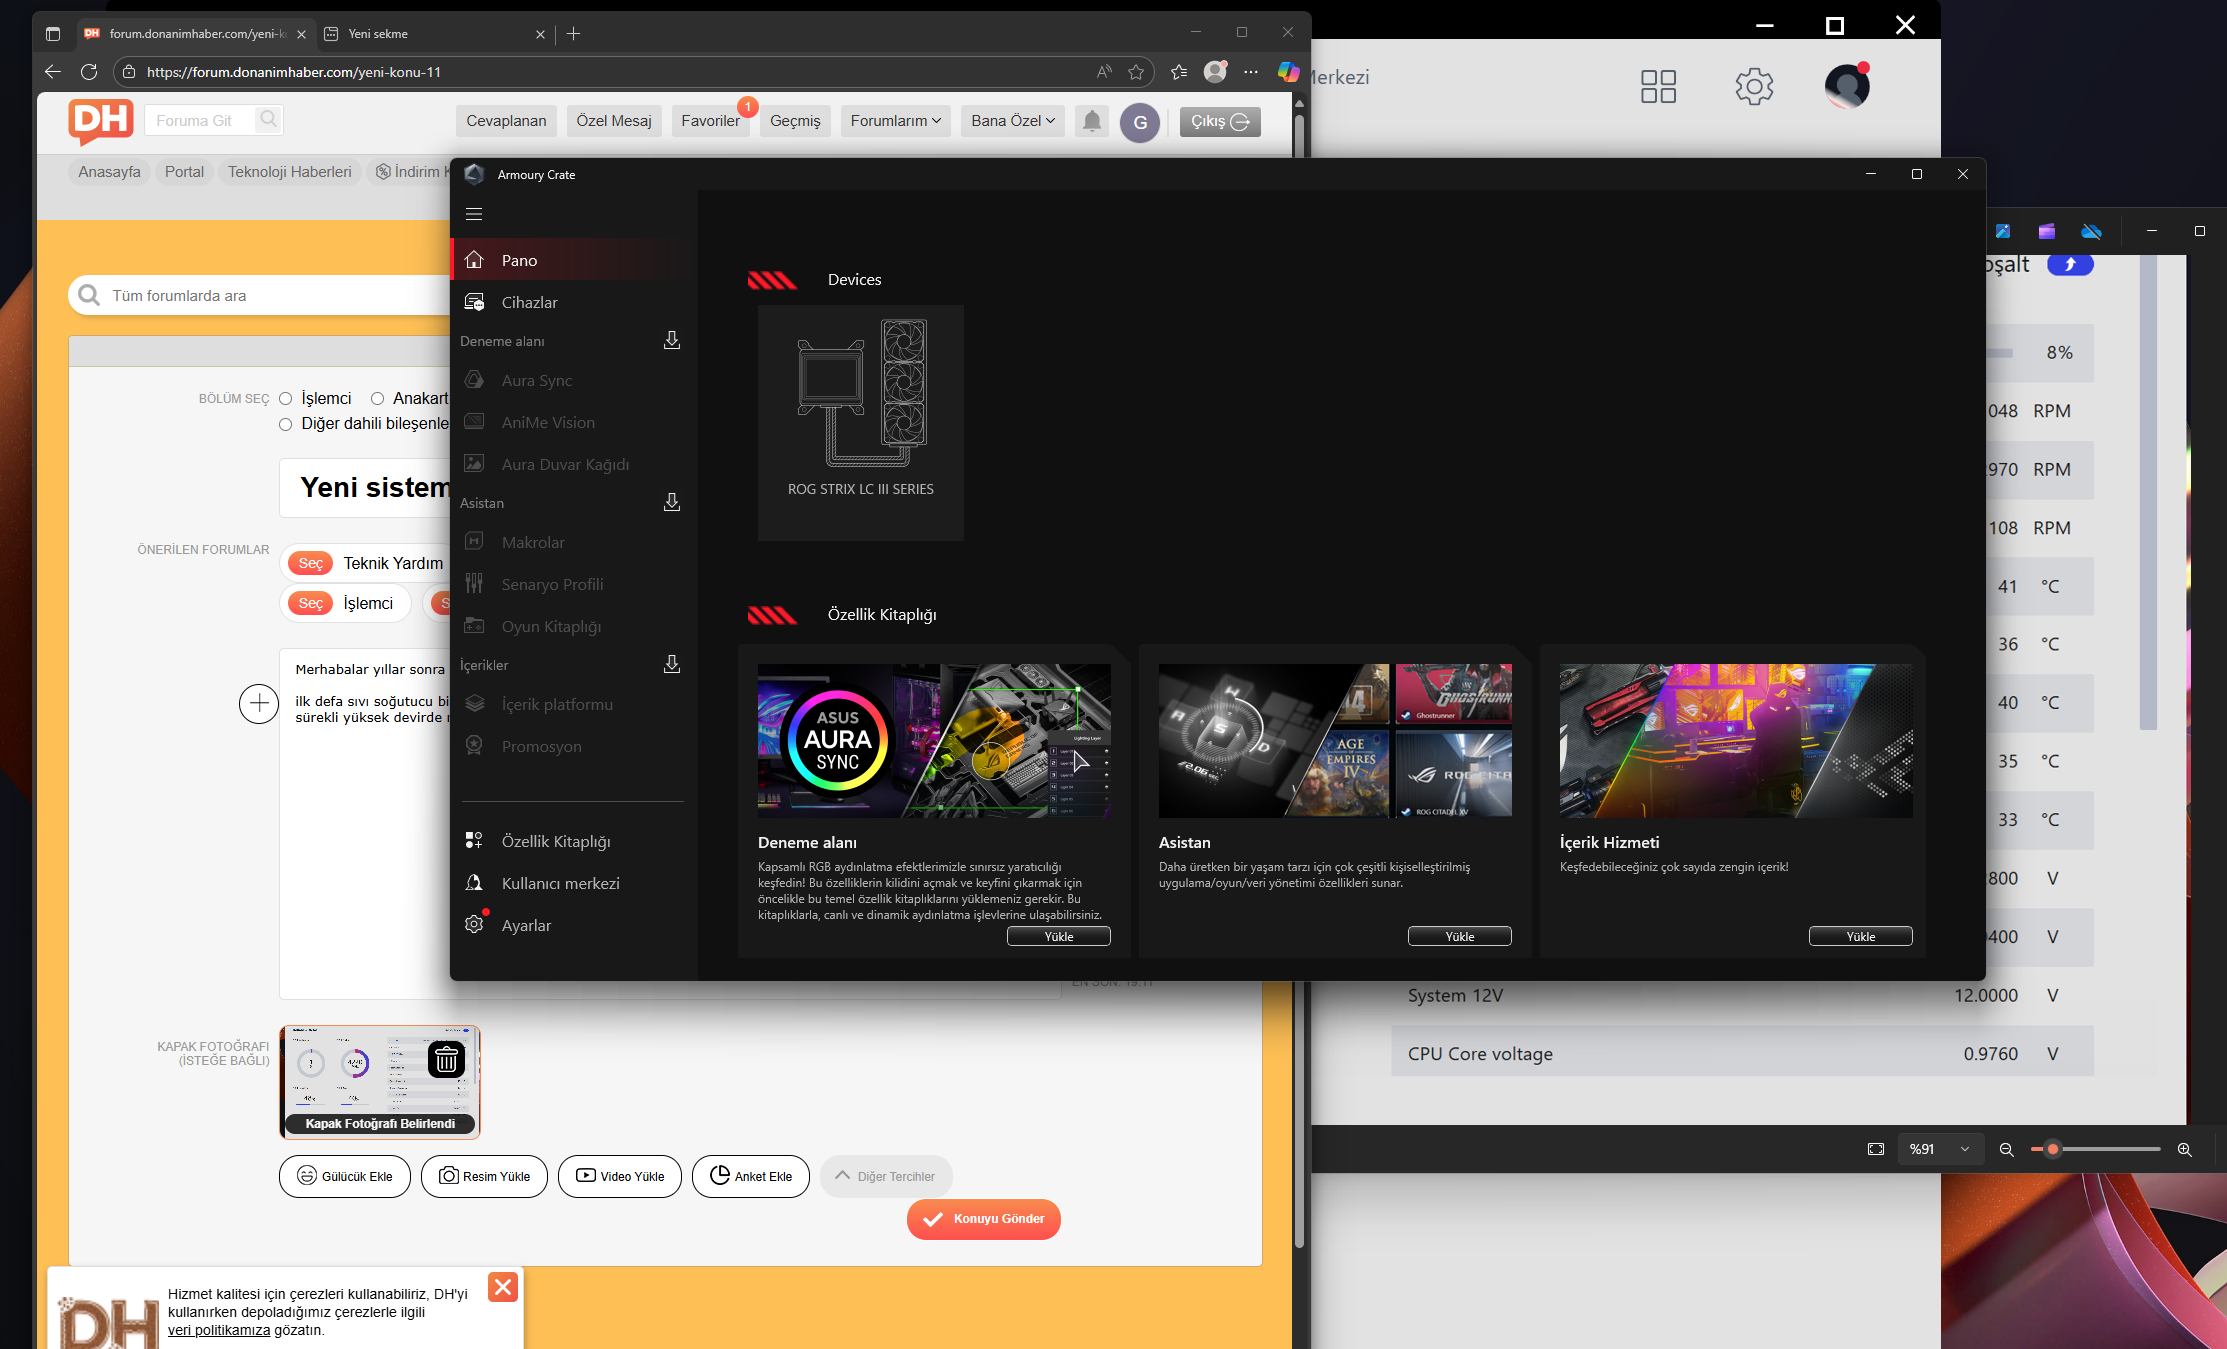This screenshot has width=2227, height=1349.
Task: Click the Konuyu Gönder button
Action: (x=984, y=1219)
